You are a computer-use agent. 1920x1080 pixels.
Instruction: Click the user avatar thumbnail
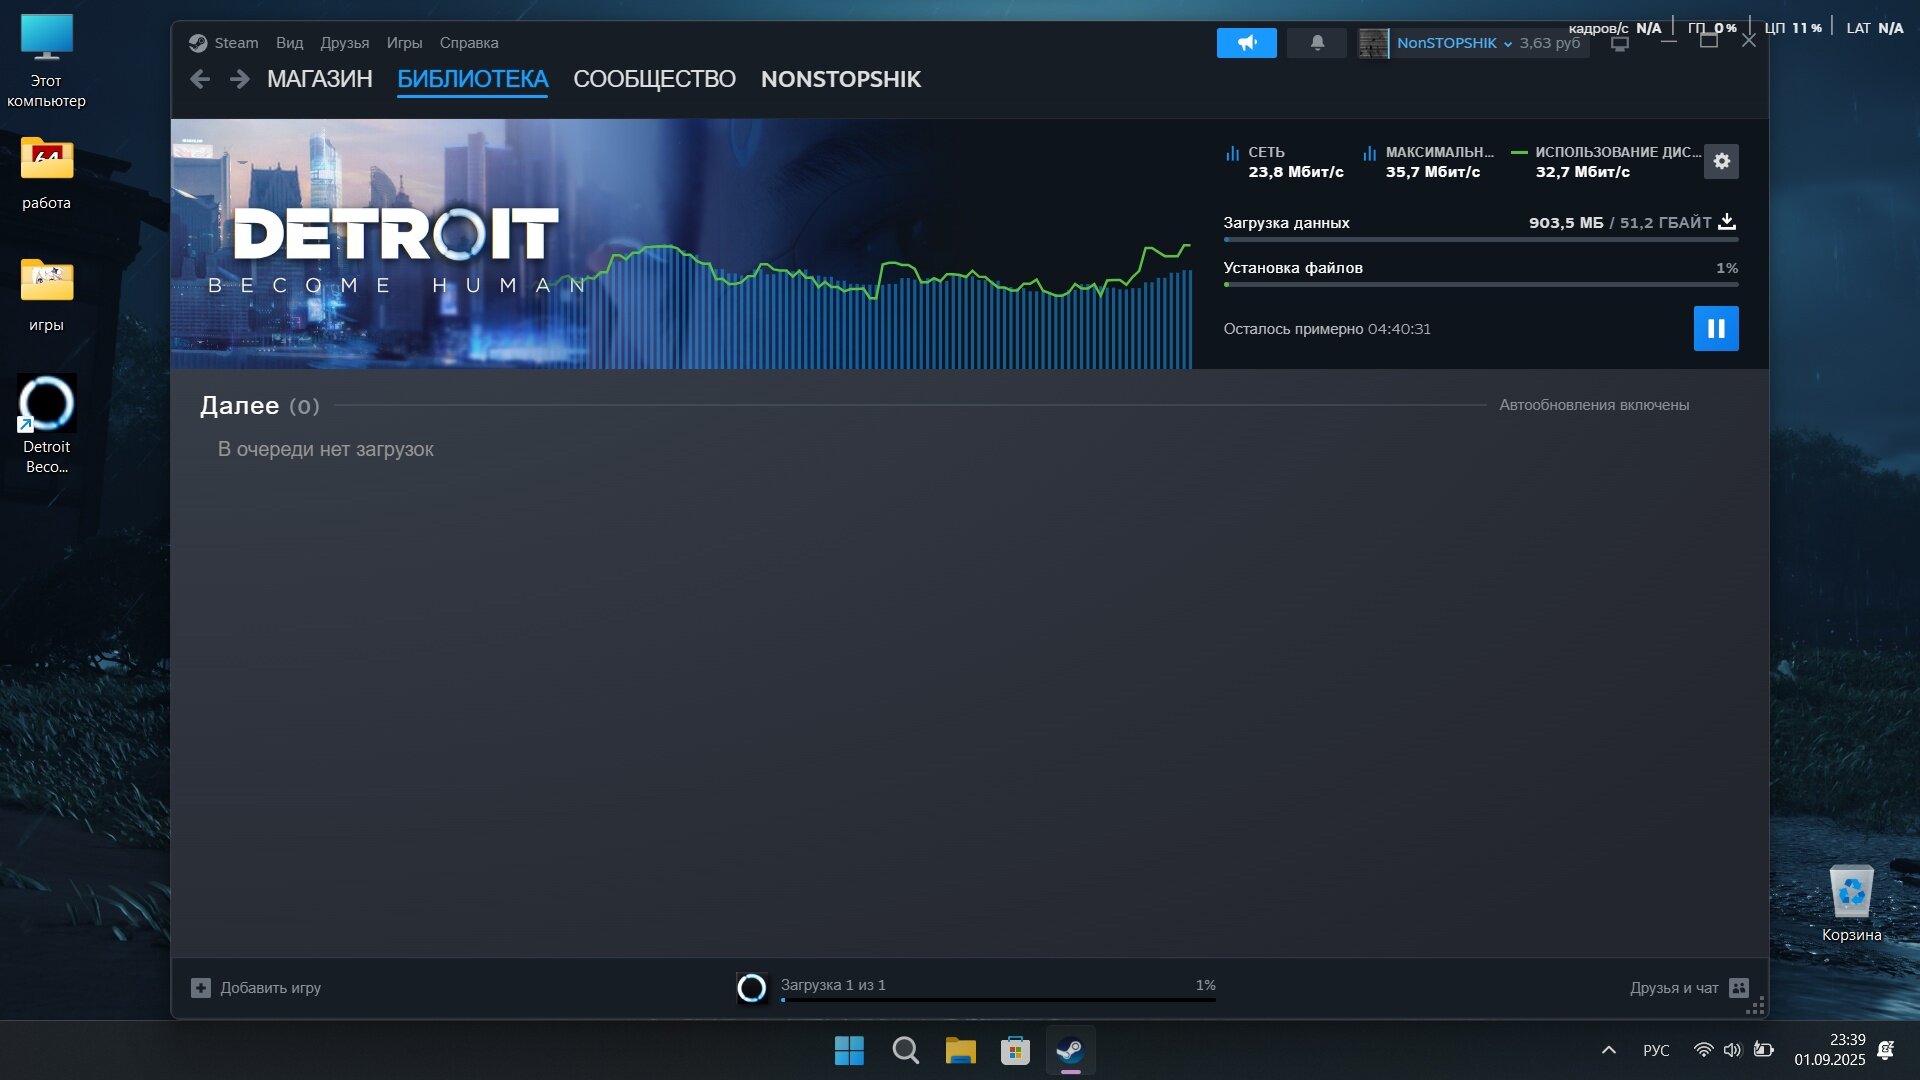coord(1373,43)
